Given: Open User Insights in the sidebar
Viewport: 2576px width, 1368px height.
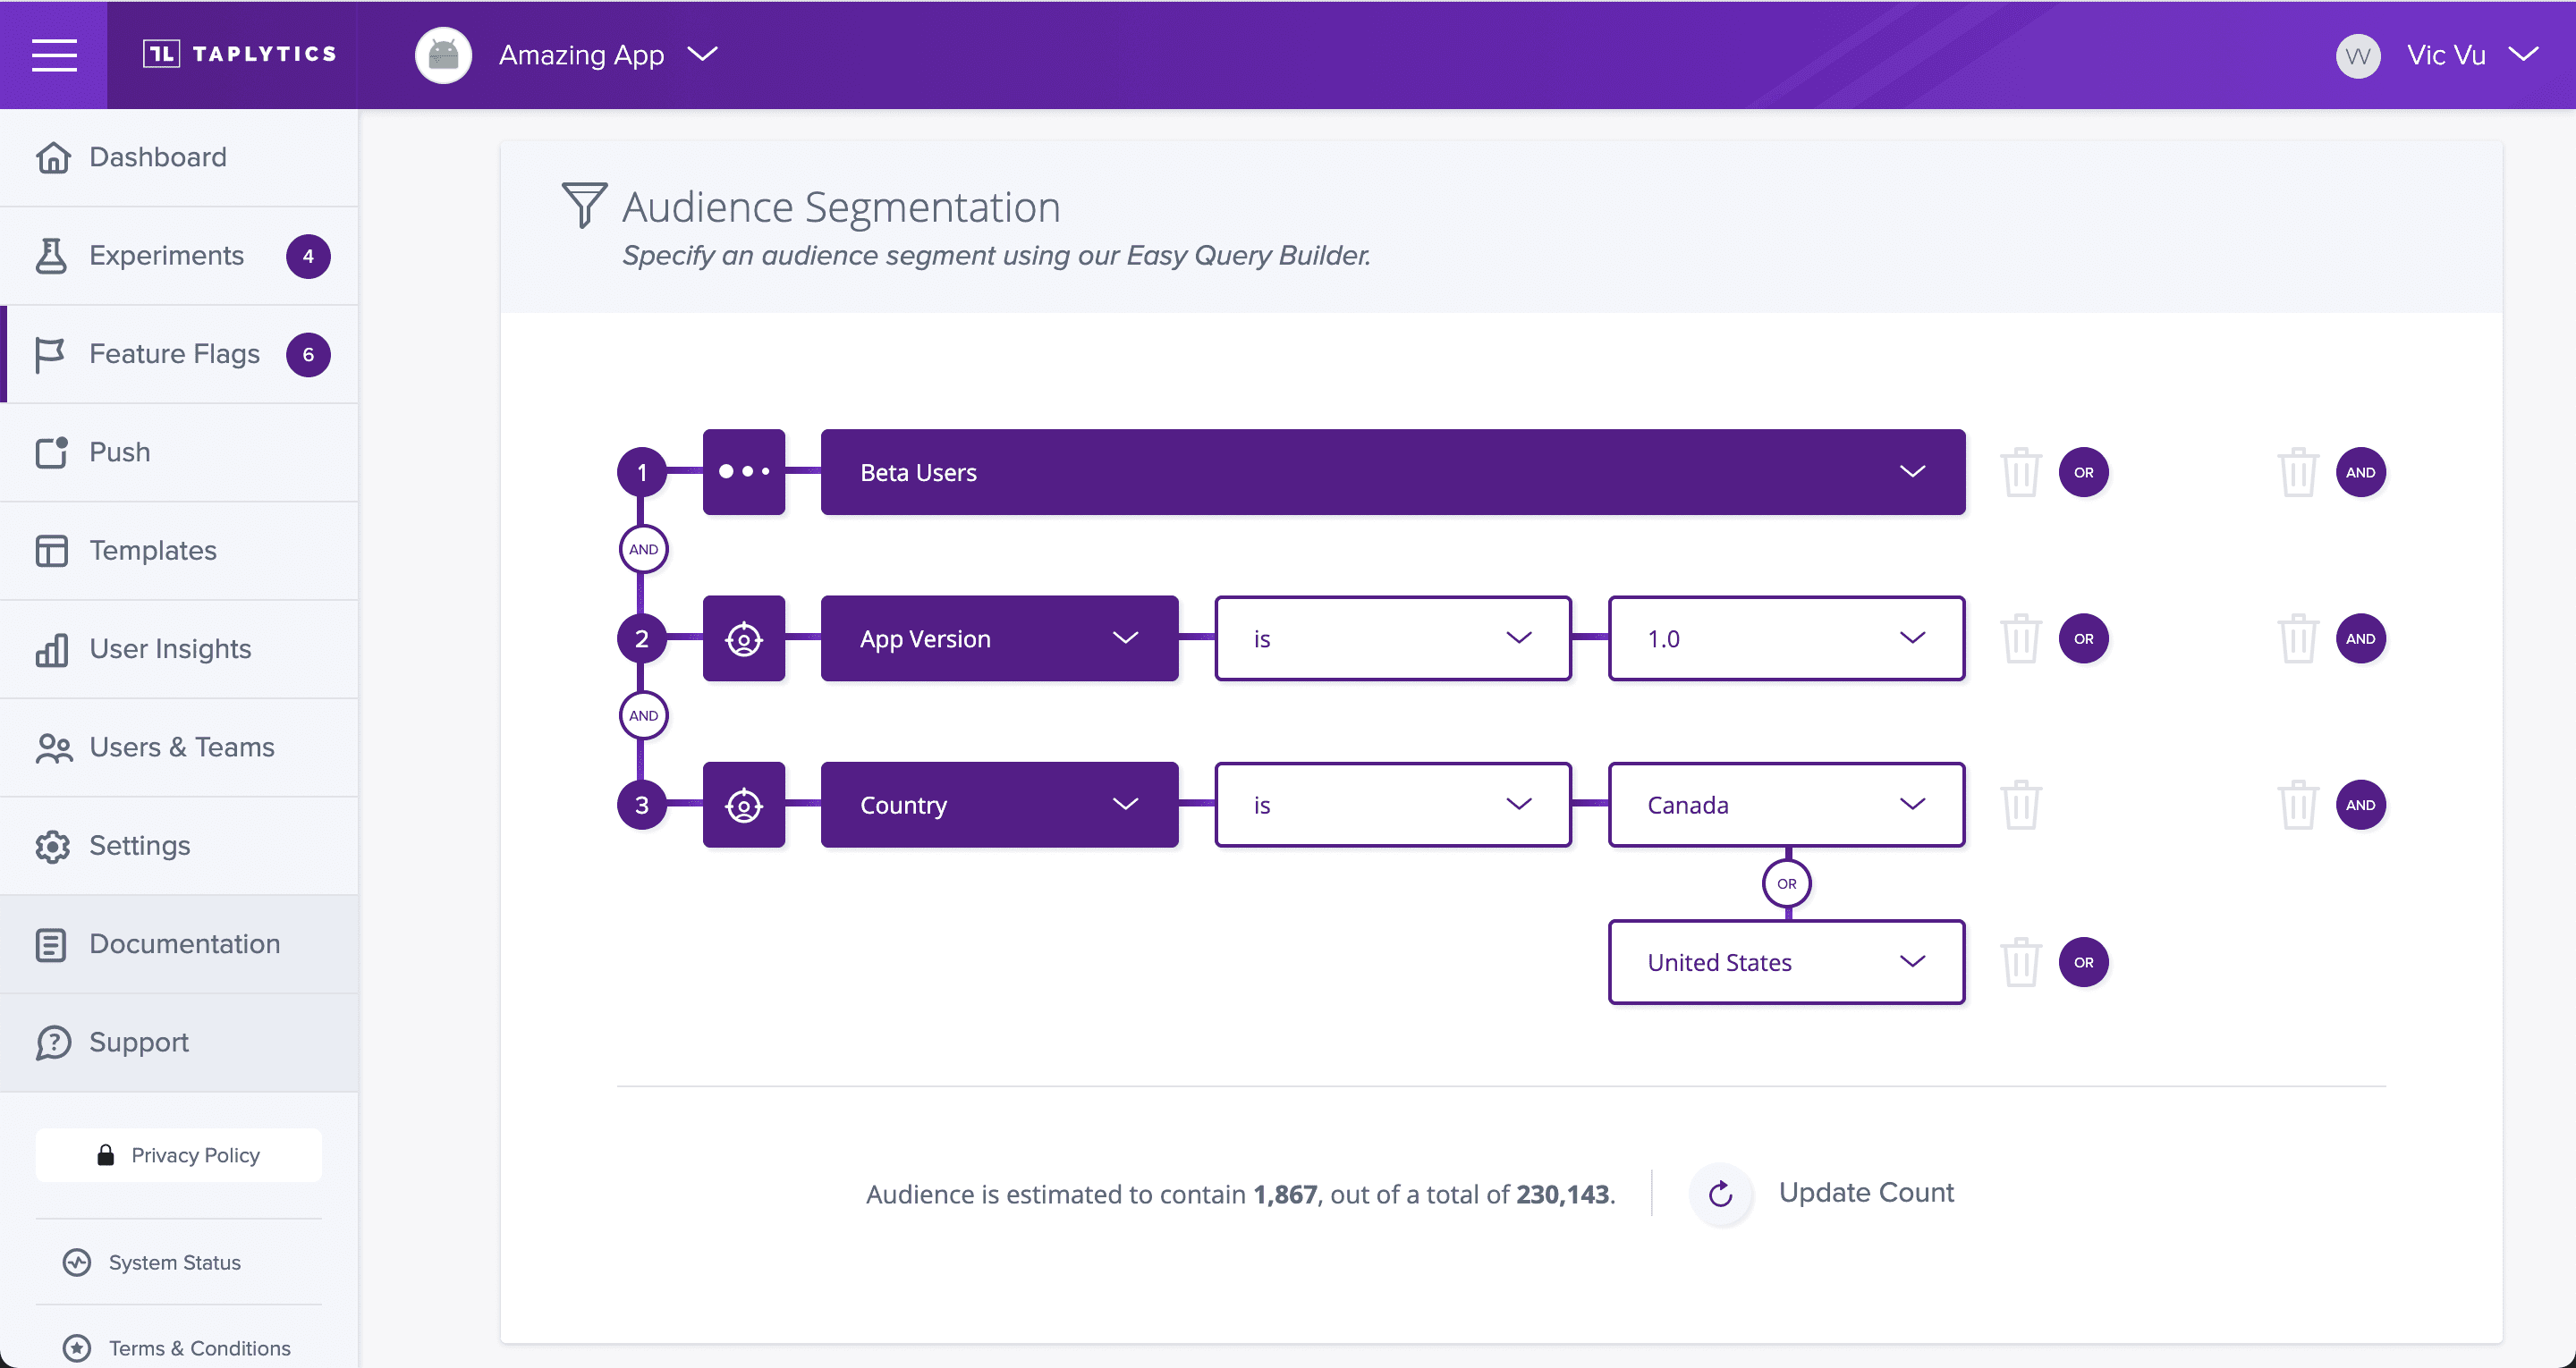Looking at the screenshot, I should pyautogui.click(x=170, y=649).
